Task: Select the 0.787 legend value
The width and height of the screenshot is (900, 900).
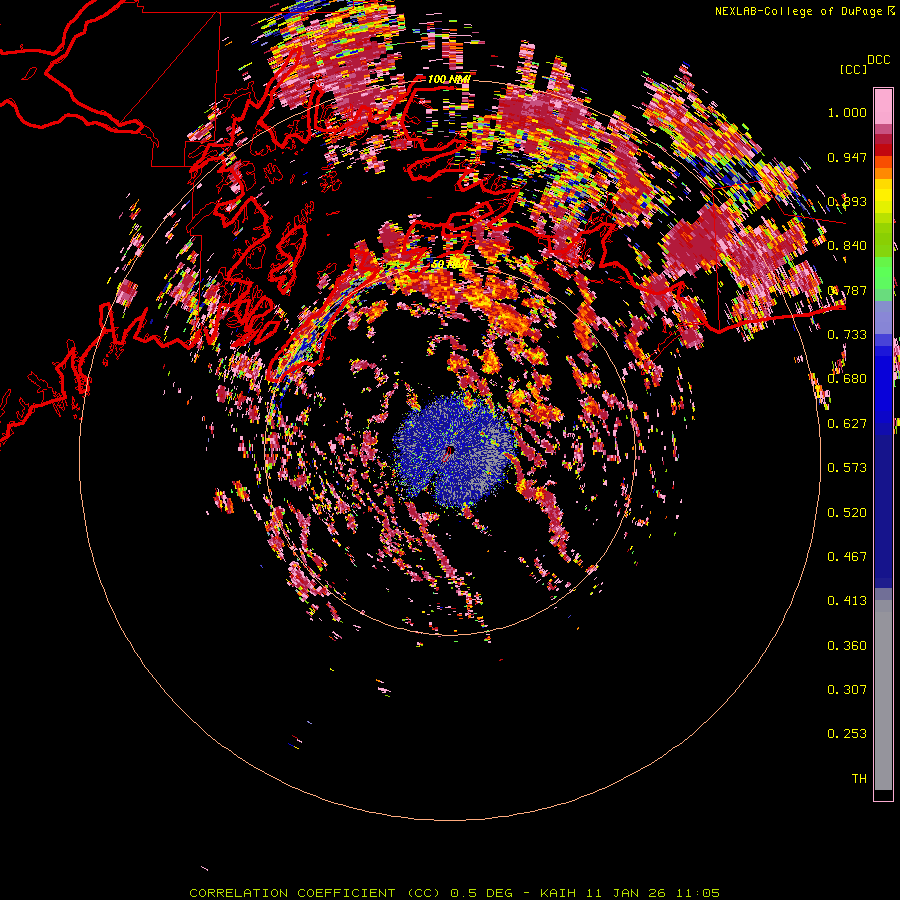Action: coord(847,290)
